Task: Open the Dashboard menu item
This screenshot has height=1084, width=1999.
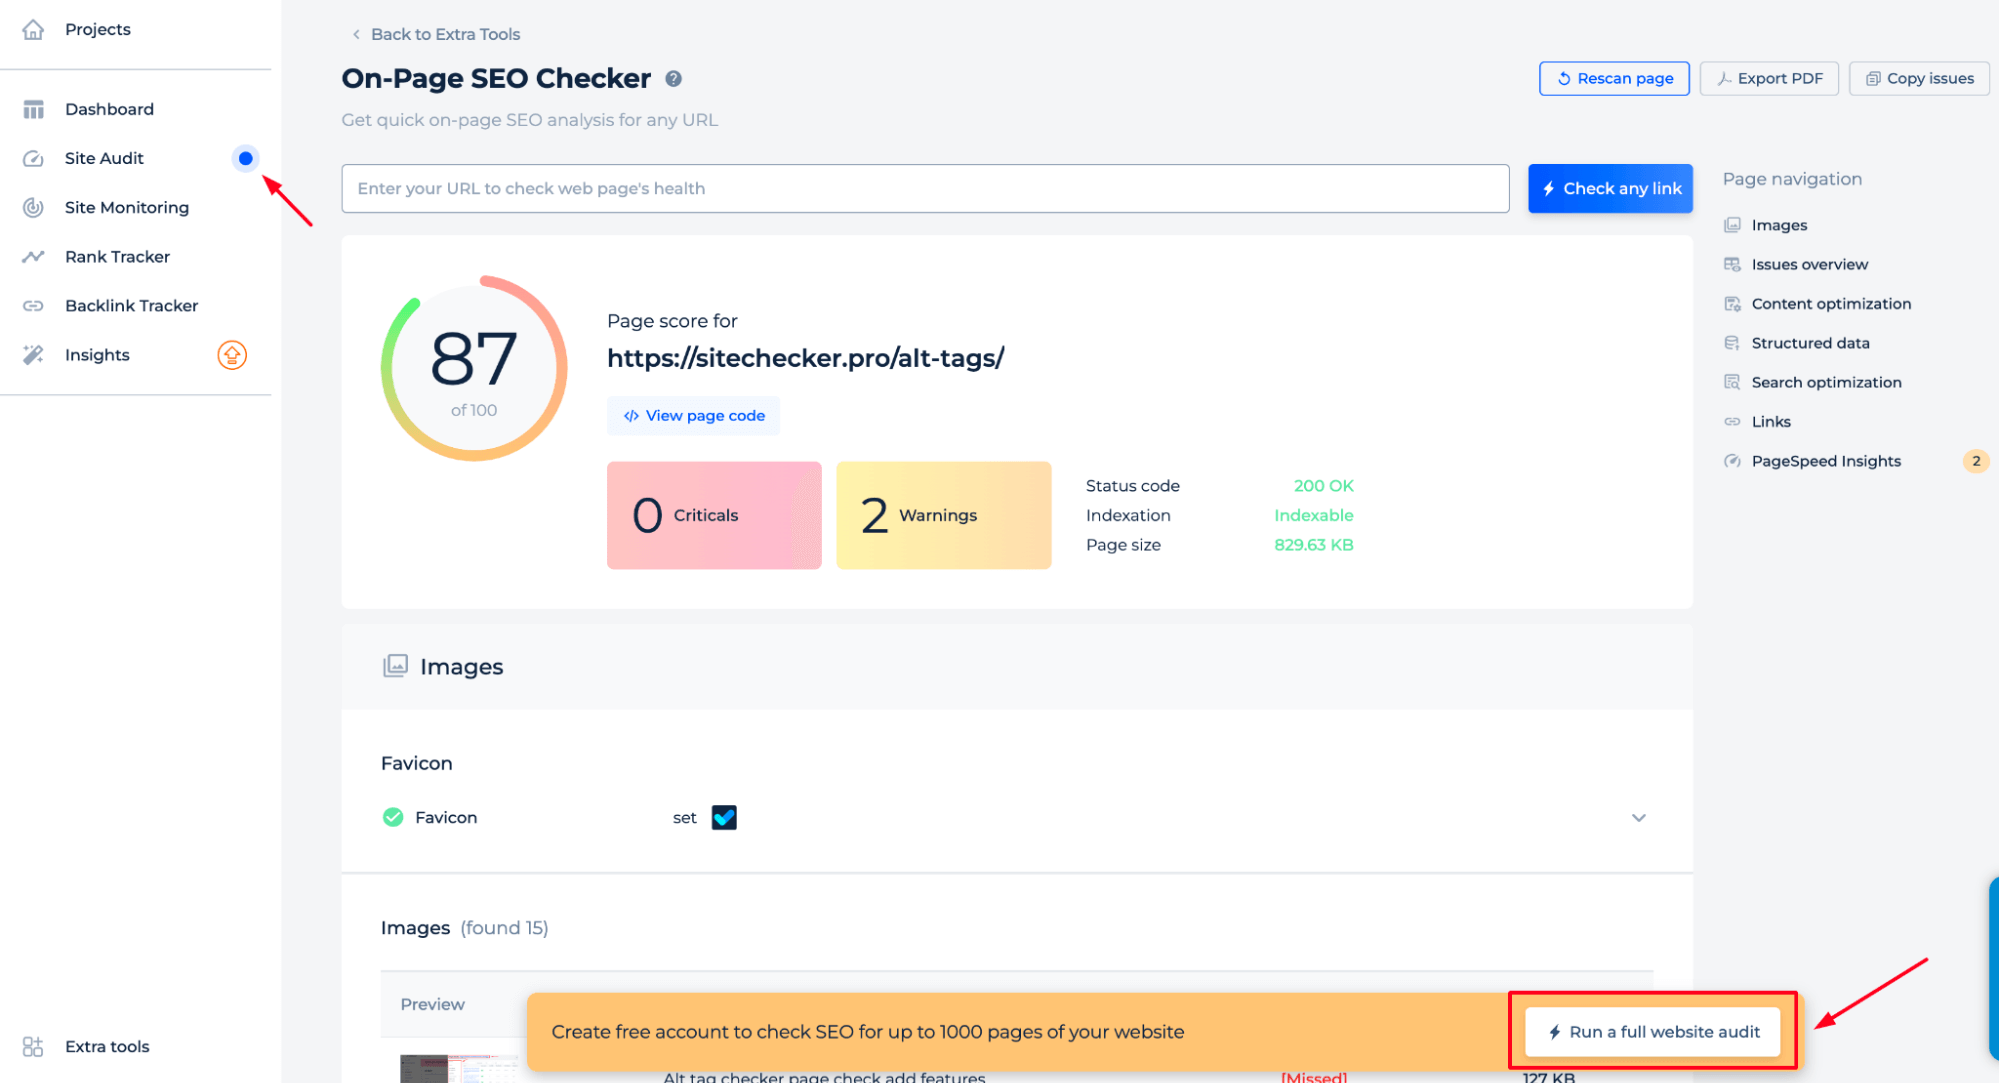Action: pos(109,108)
